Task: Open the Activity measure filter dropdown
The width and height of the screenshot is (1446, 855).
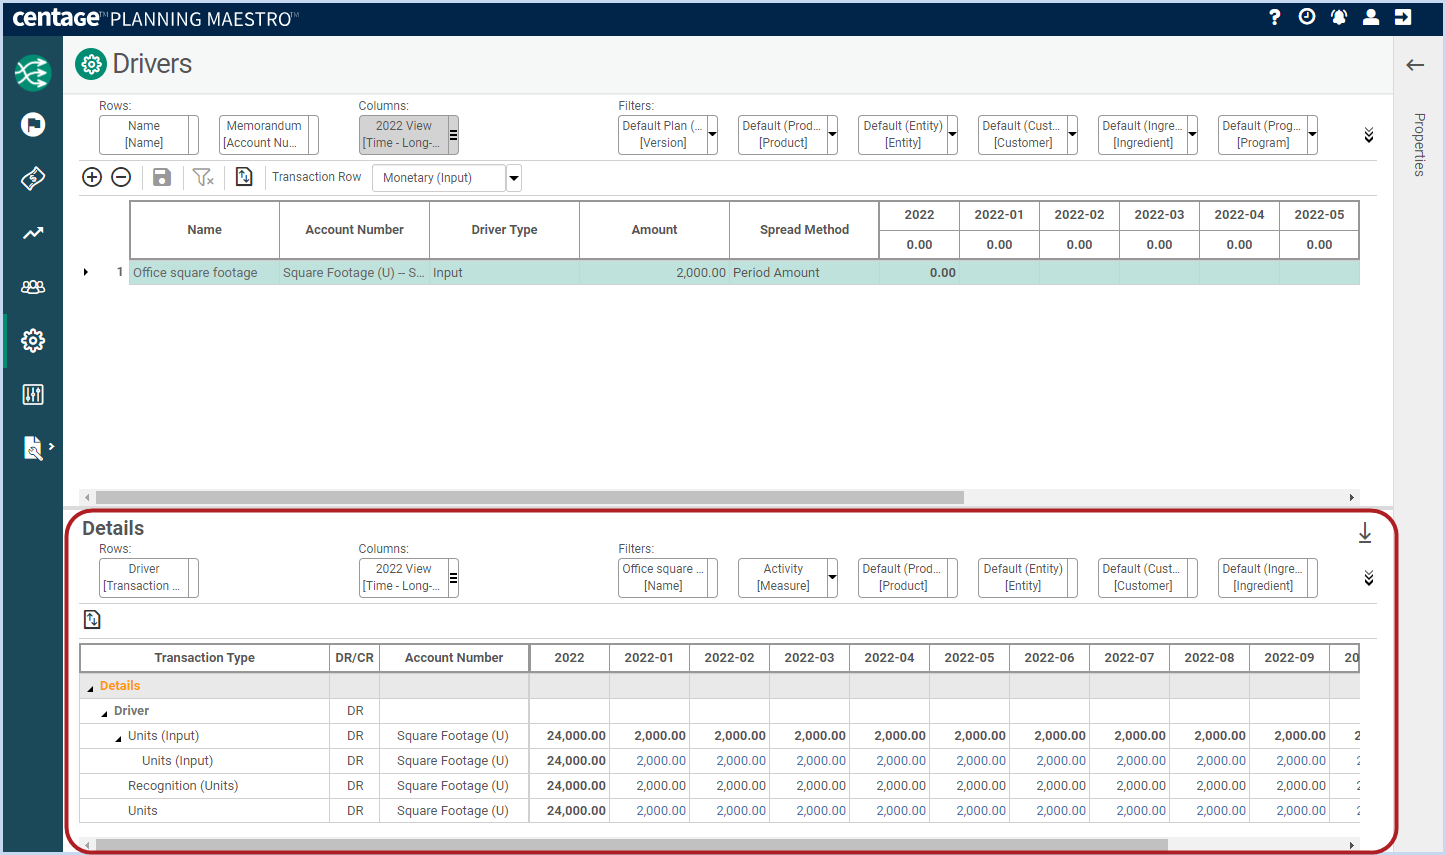Action: tap(788, 577)
